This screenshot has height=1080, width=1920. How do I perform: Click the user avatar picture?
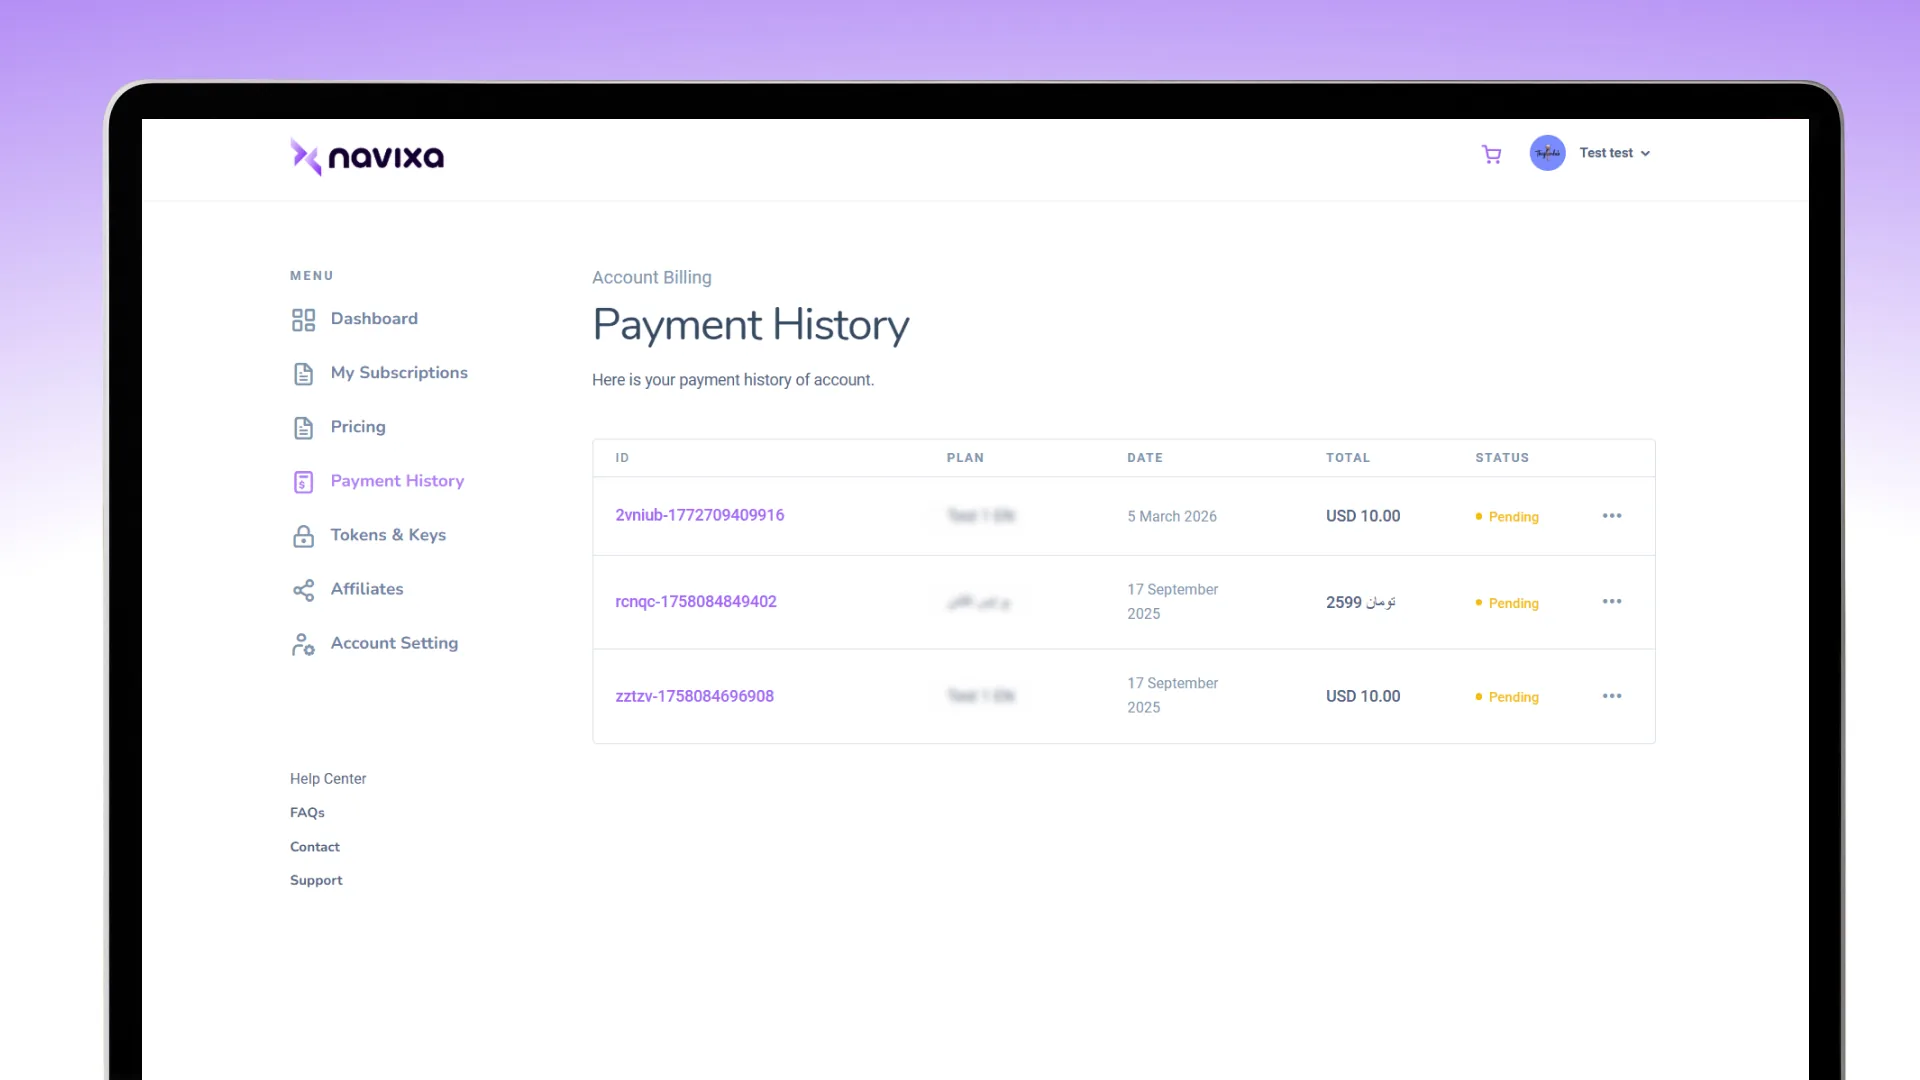(1547, 153)
